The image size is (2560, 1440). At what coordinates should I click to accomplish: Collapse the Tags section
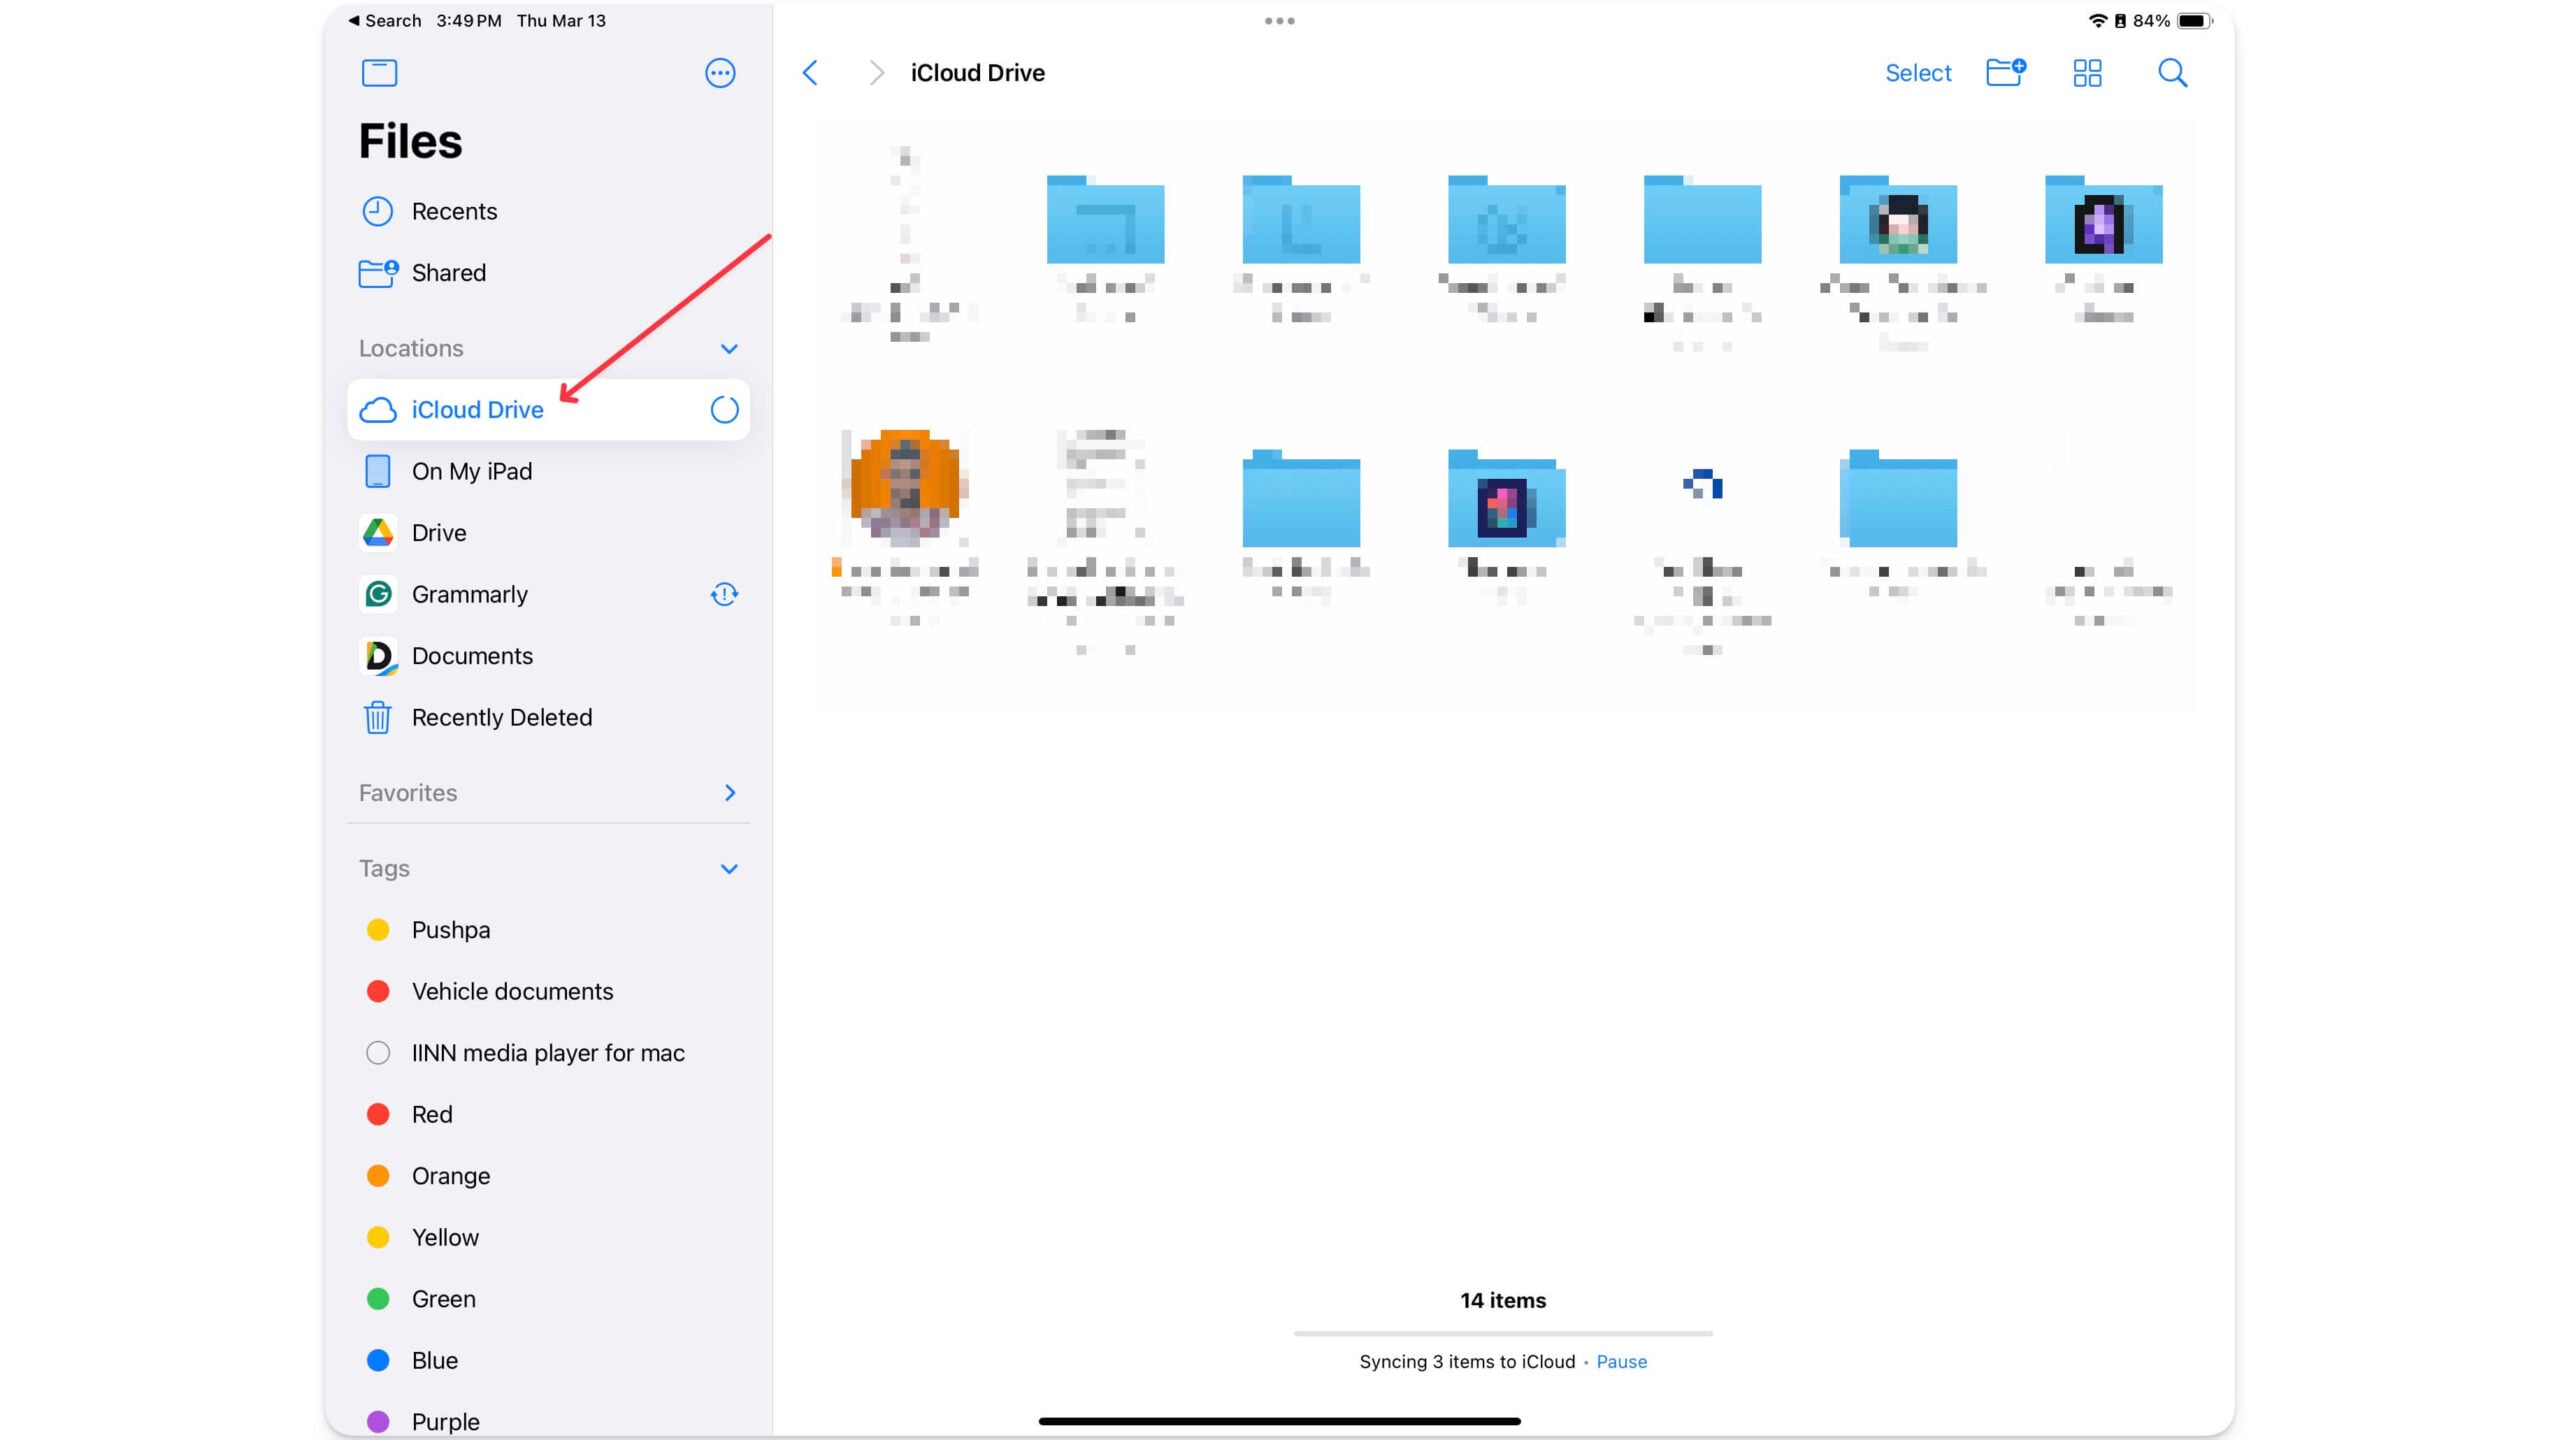click(x=729, y=869)
